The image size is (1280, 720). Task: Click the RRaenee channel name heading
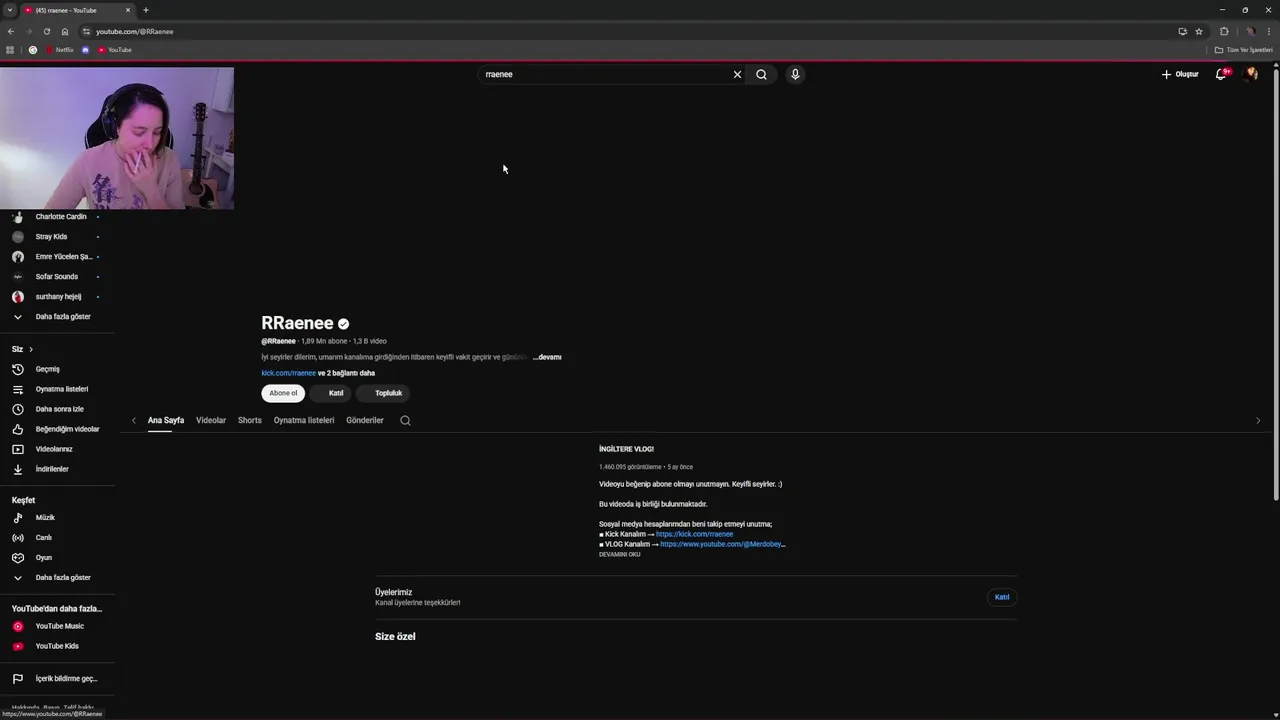tap(297, 323)
